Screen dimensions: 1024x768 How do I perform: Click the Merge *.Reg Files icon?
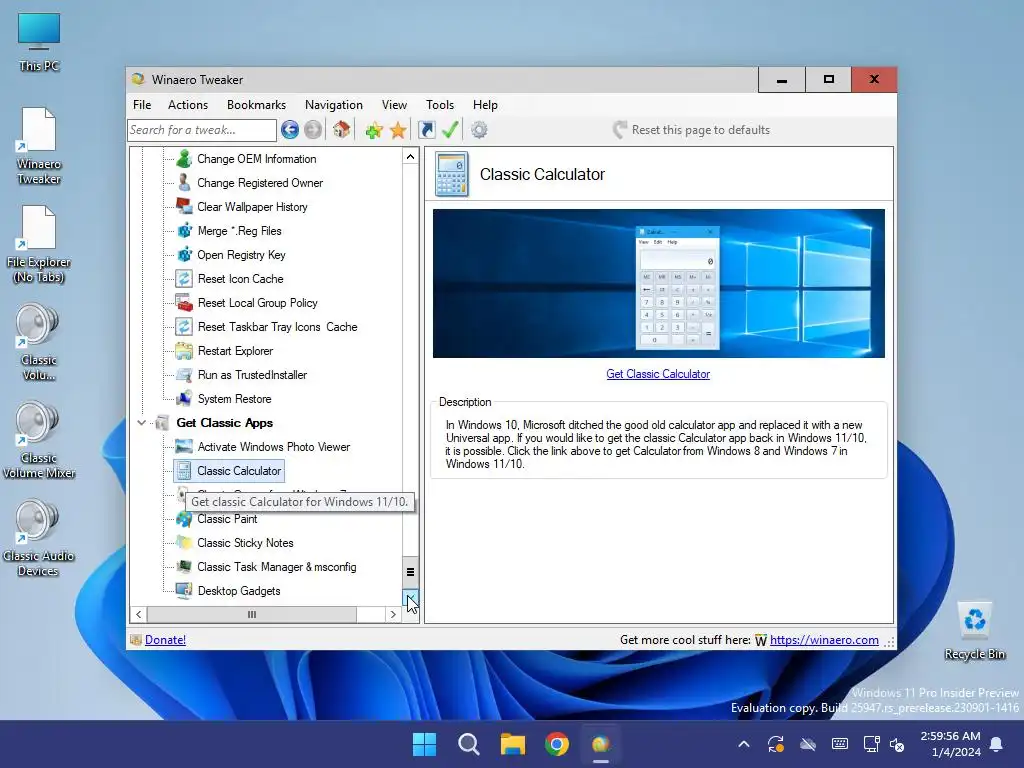point(184,231)
